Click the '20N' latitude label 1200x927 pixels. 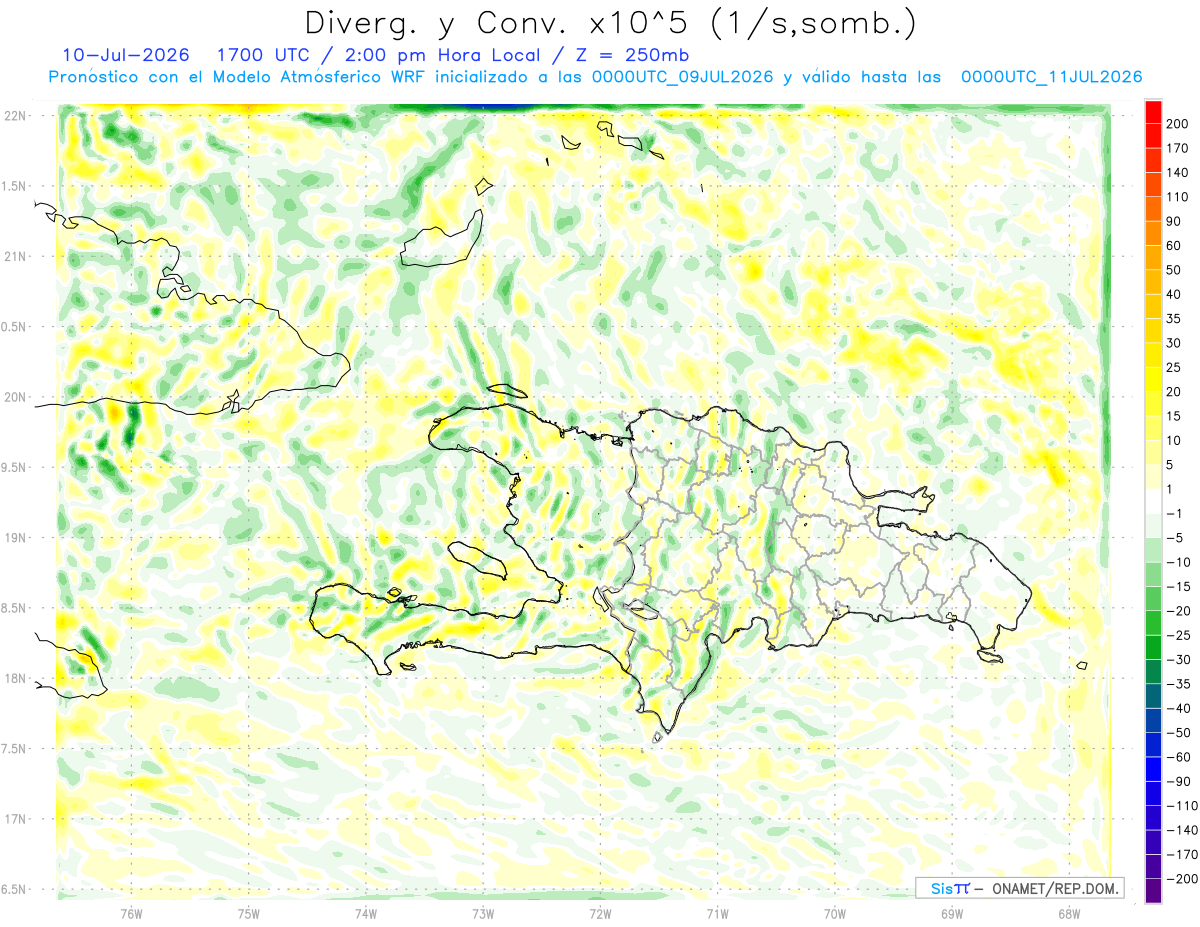click(x=17, y=397)
